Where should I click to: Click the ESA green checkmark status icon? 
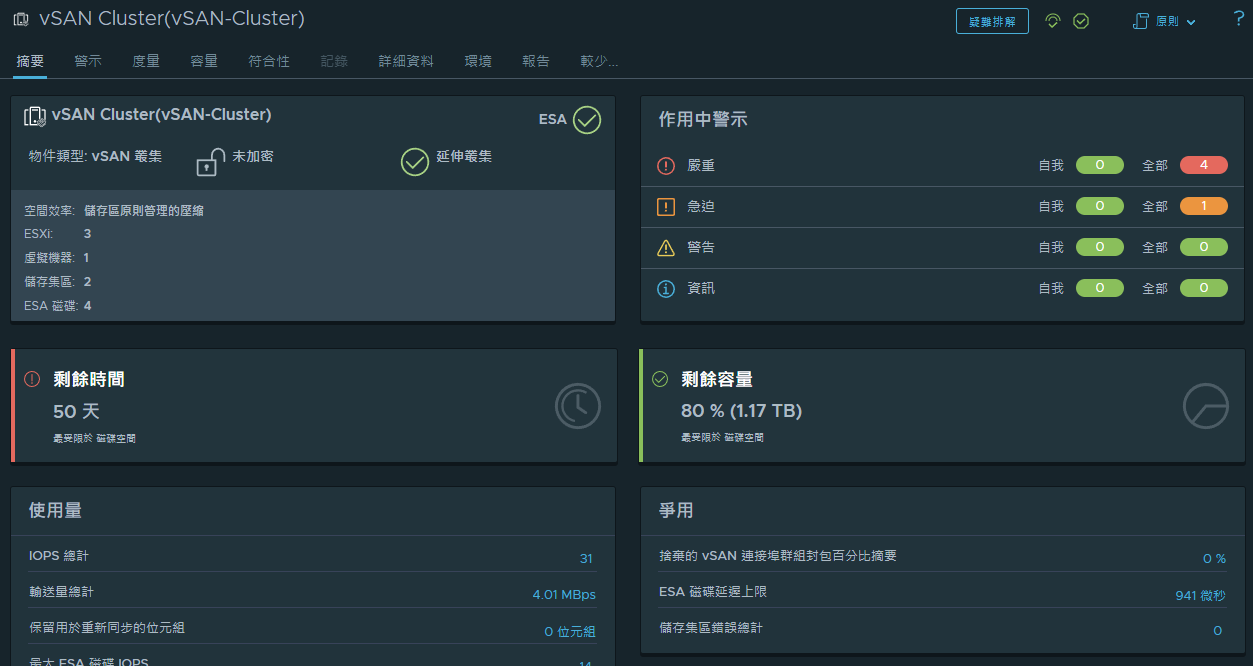coord(587,120)
